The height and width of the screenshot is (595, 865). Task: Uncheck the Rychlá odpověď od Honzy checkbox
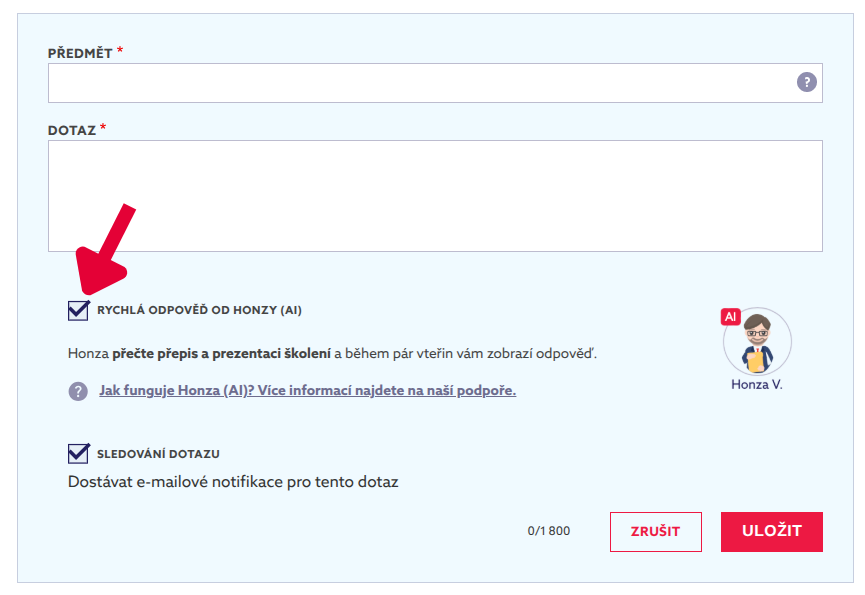click(x=78, y=310)
